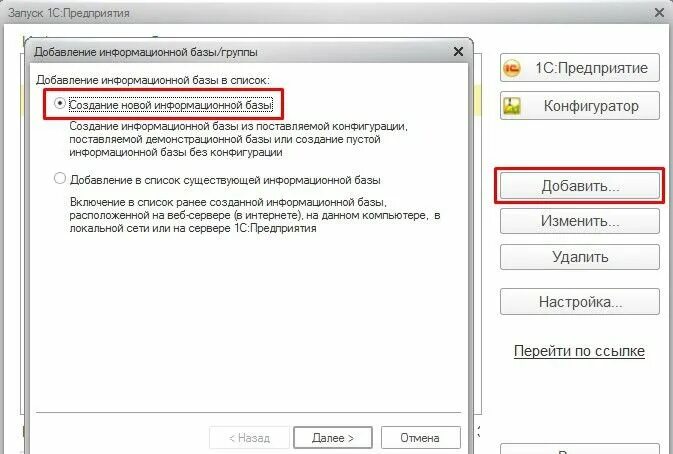This screenshot has height=454, width=673.
Task: Click the disabled '< Назад' button
Action: point(249,438)
